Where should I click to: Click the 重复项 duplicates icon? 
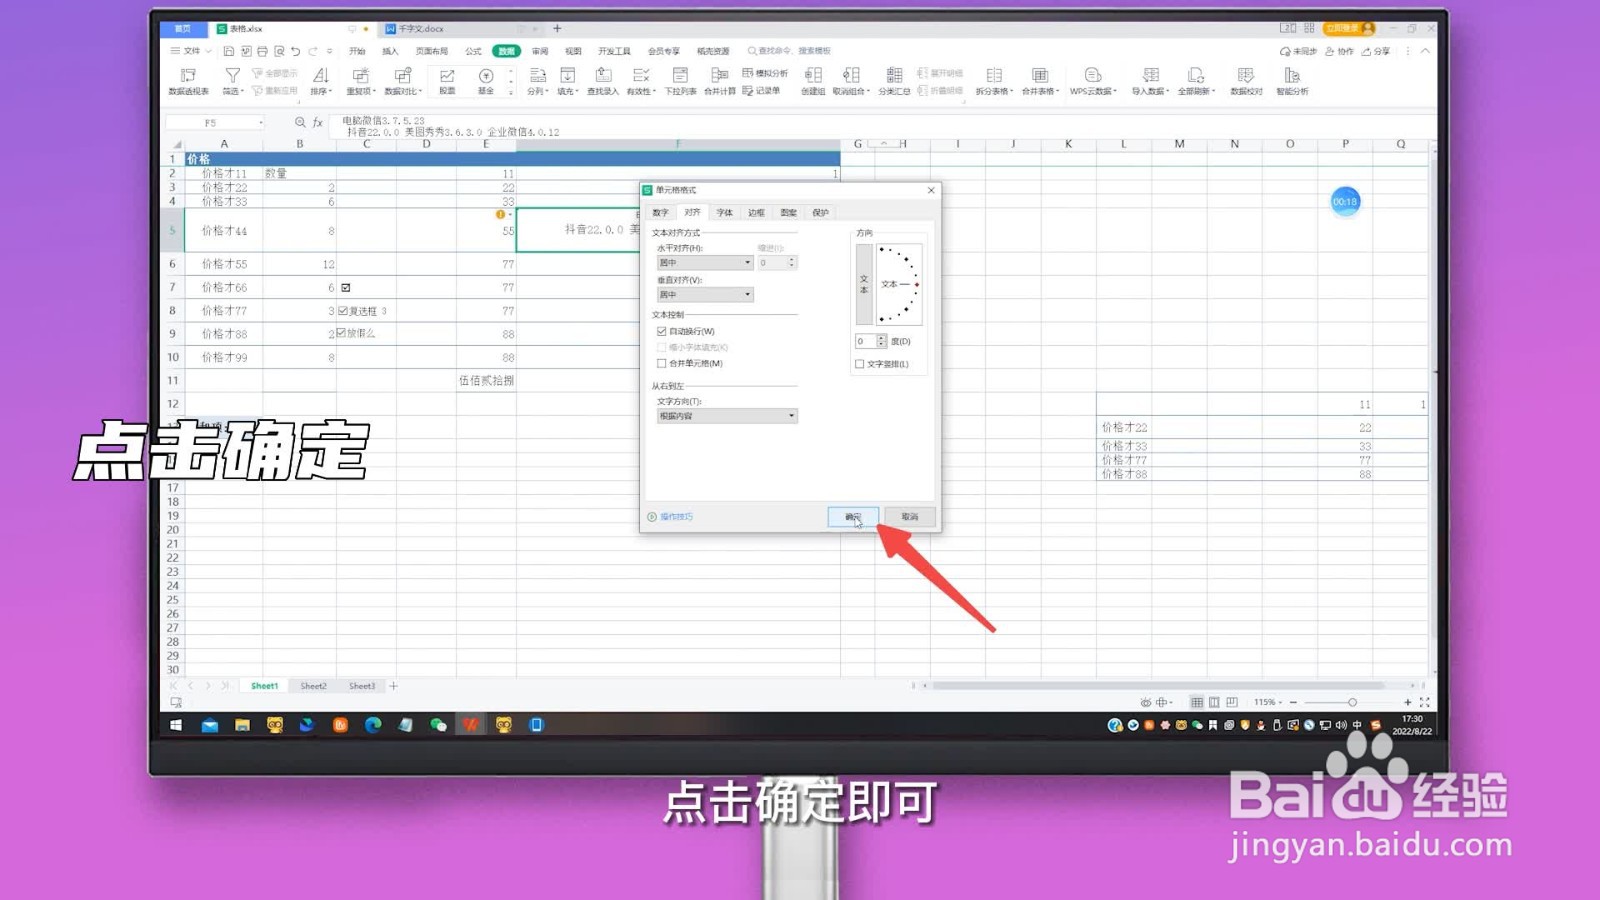click(x=360, y=76)
